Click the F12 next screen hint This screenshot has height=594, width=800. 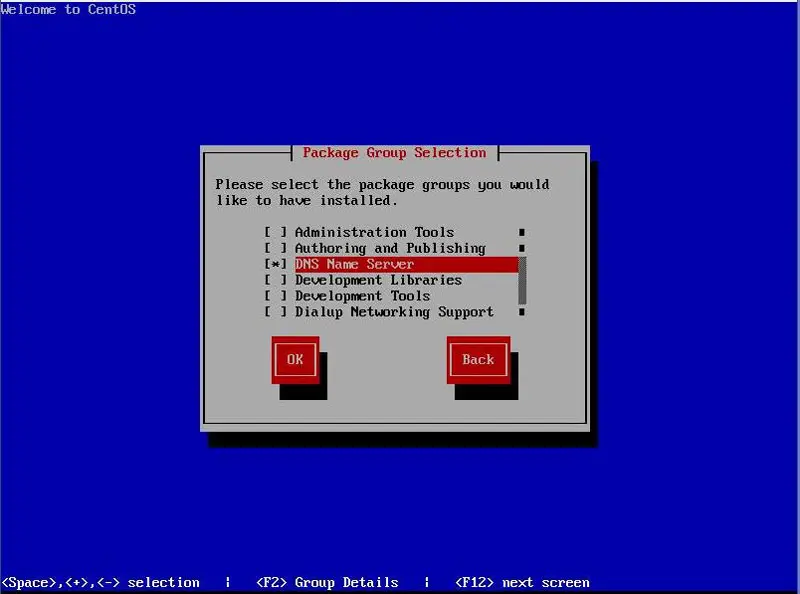coord(522,582)
